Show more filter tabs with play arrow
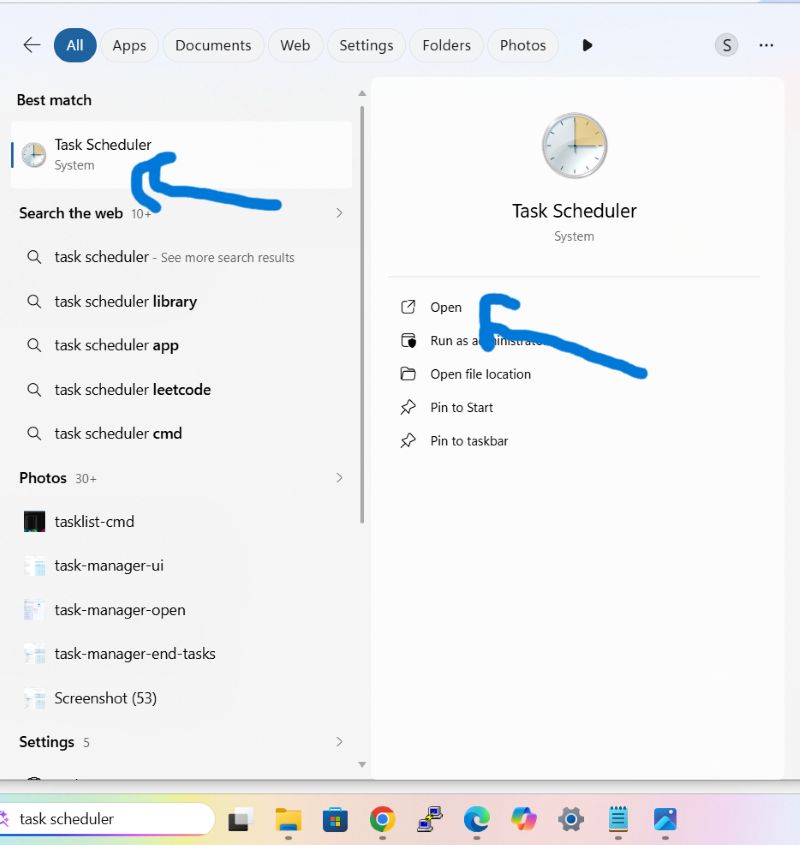Viewport: 800px width, 845px height. (x=587, y=45)
